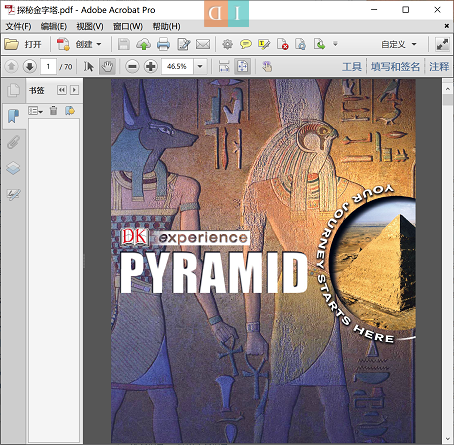Toggle reading mode with the expand arrows icon
454x445 pixels.
coord(442,44)
